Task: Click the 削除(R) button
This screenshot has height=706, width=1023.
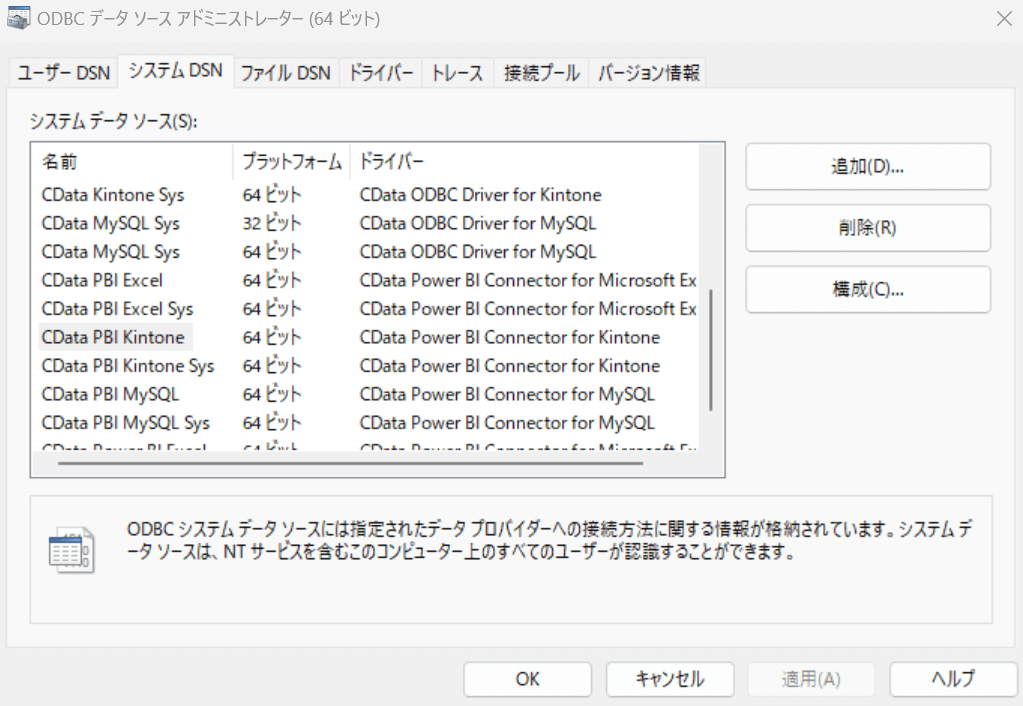Action: pos(868,228)
